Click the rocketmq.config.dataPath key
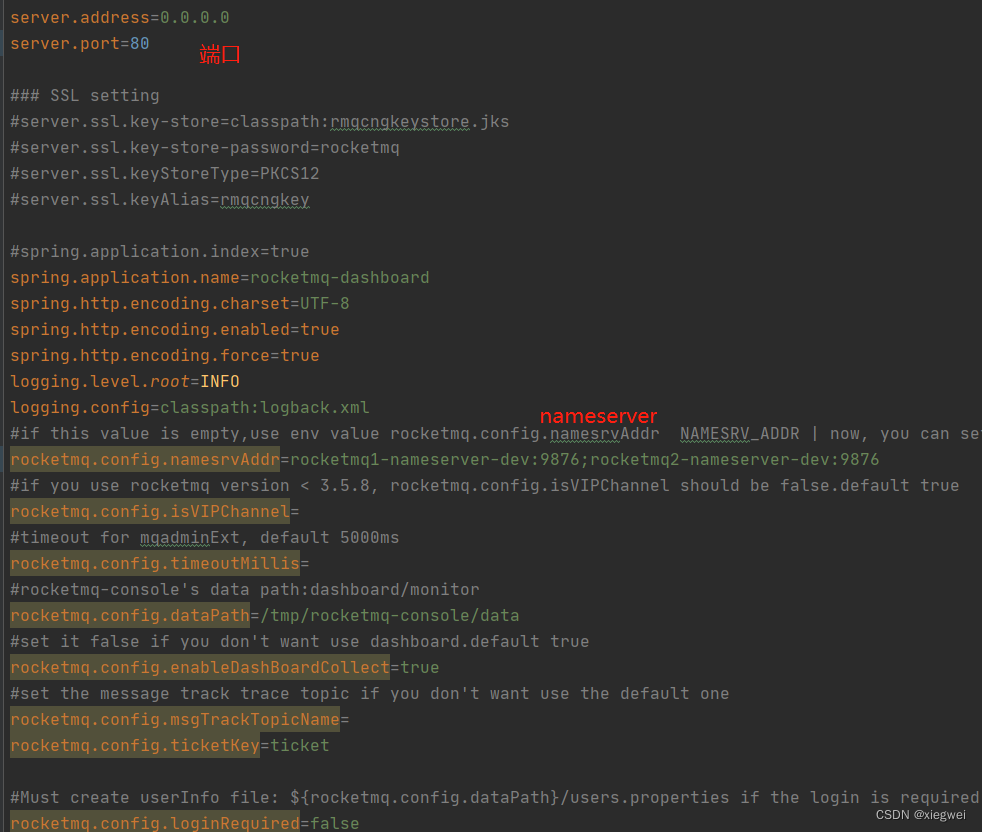 tap(130, 616)
